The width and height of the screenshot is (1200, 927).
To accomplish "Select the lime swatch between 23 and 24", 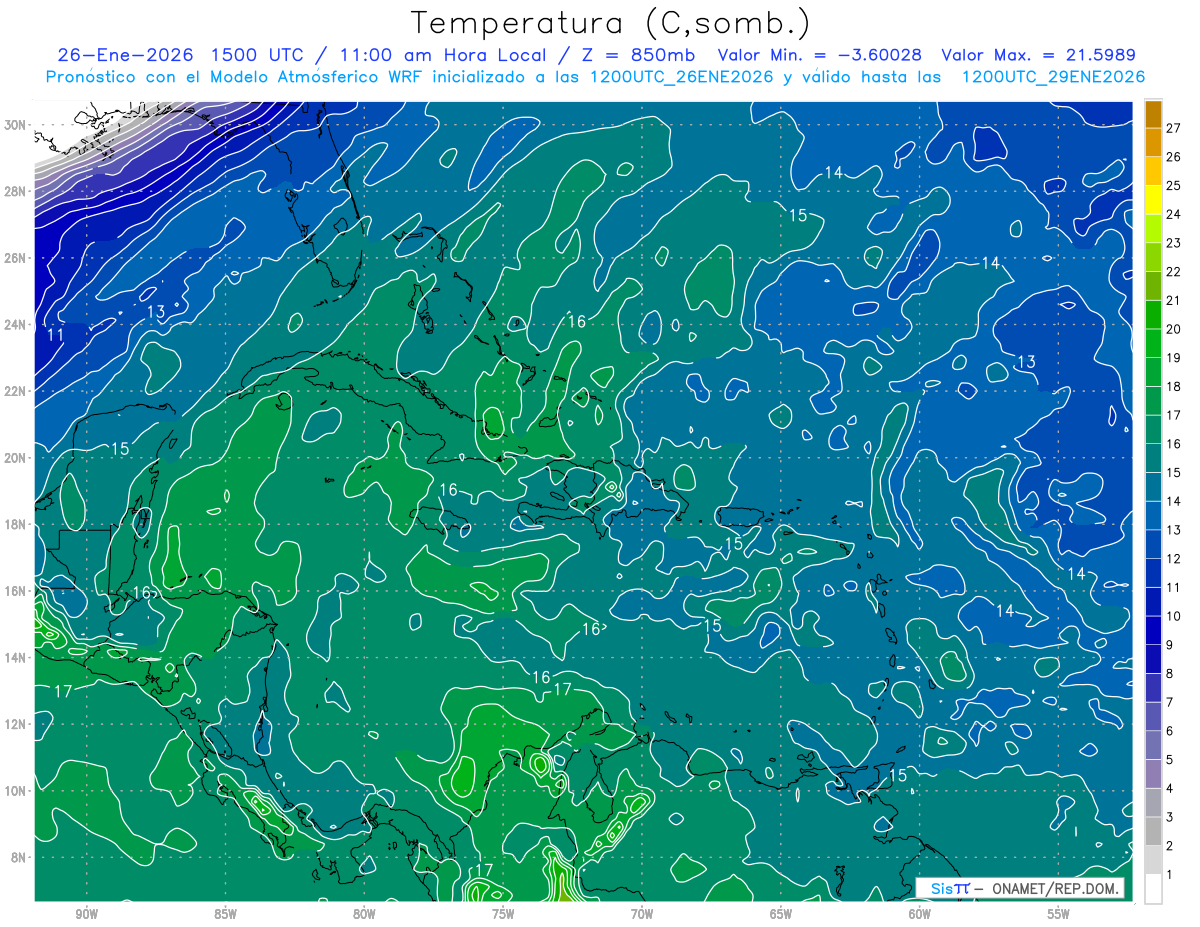I will [1153, 228].
